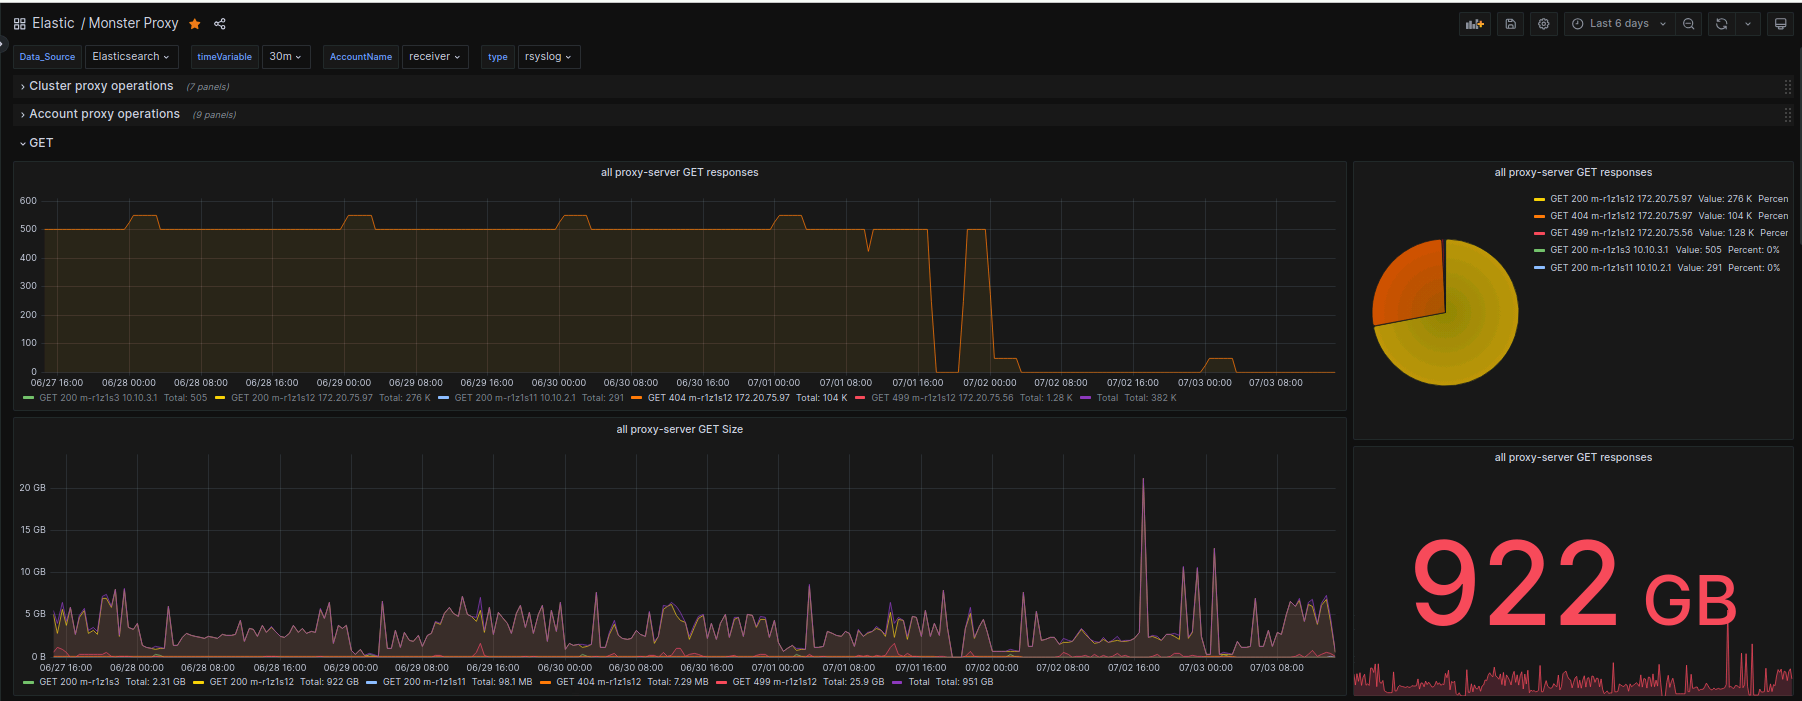Expand the Cluster proxy operations row
Viewport: 1802px width, 701px height.
pos(101,87)
